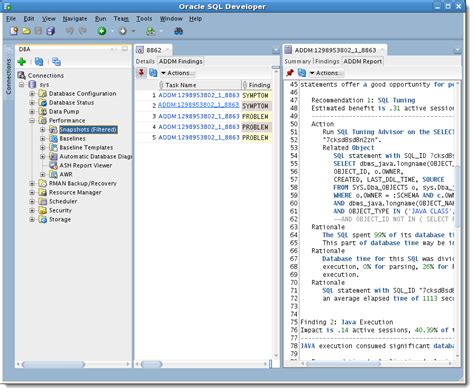Click ADDM Report vertical scrollbar thumb
Image resolution: width=474 pixels, height=392 pixels.
[458, 196]
